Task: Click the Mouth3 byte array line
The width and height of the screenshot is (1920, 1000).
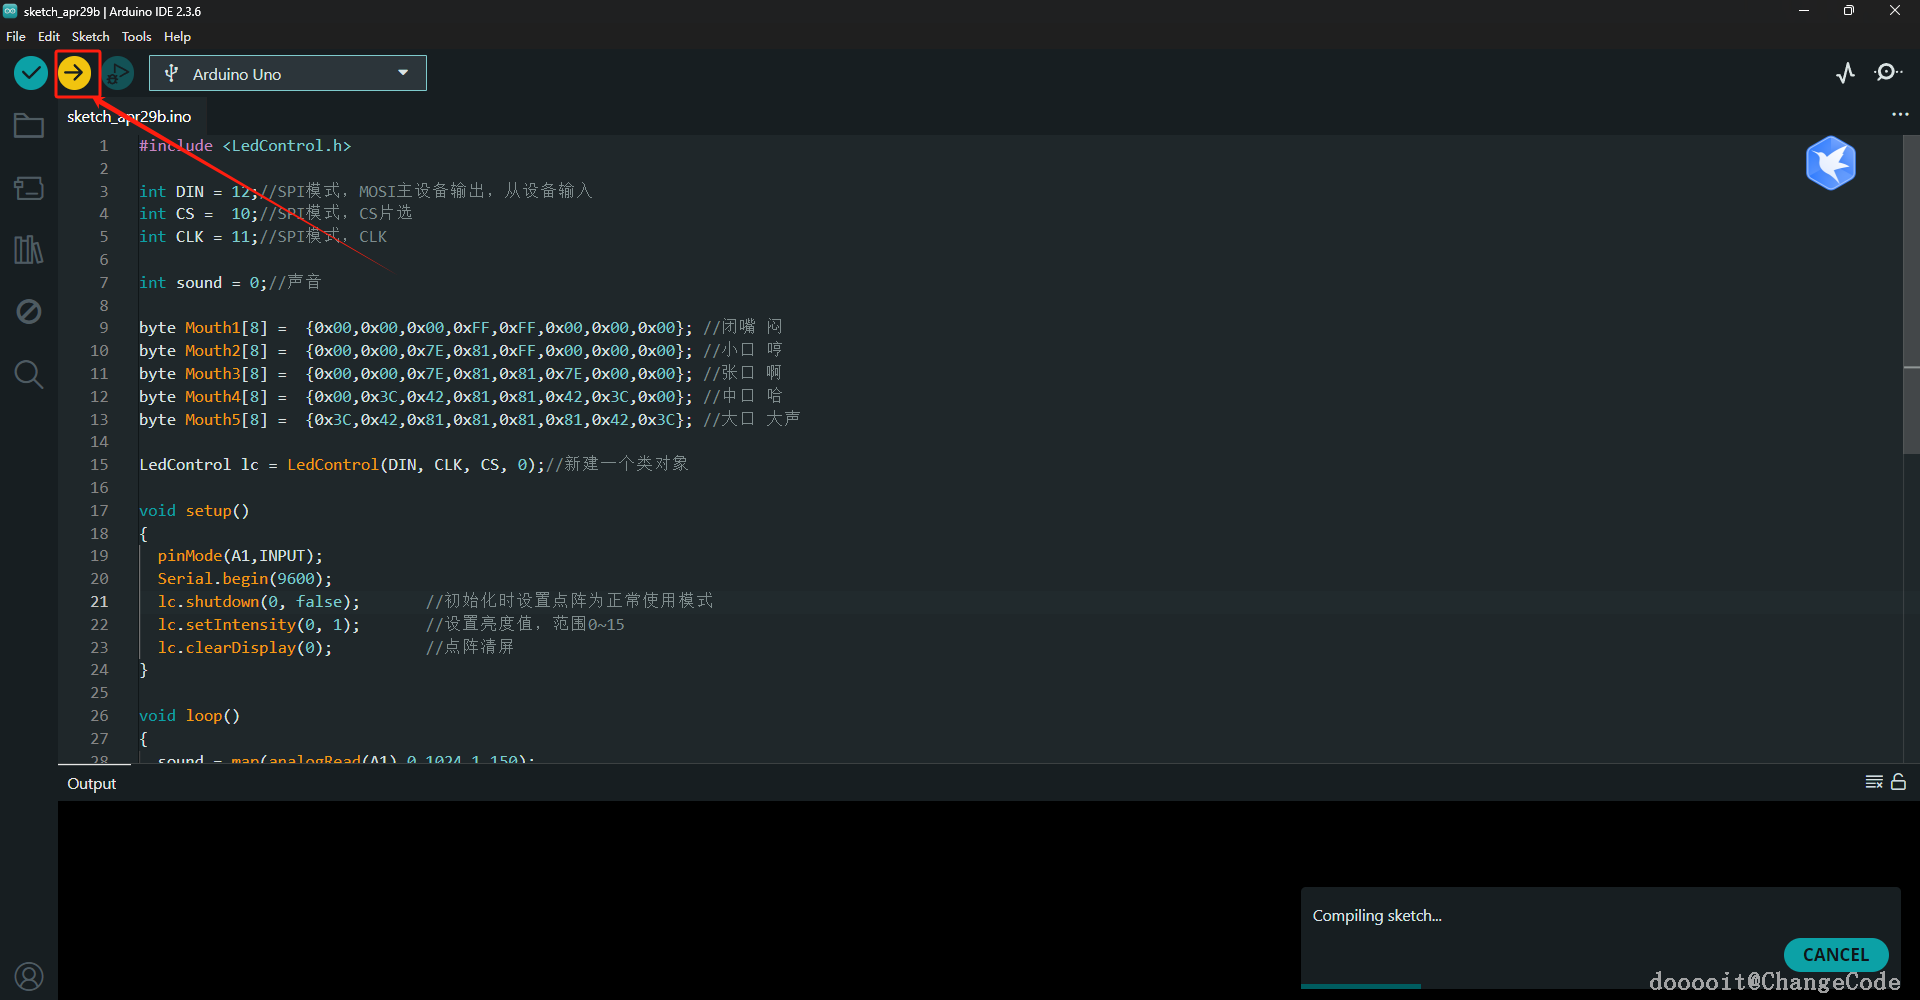Action: (x=460, y=374)
